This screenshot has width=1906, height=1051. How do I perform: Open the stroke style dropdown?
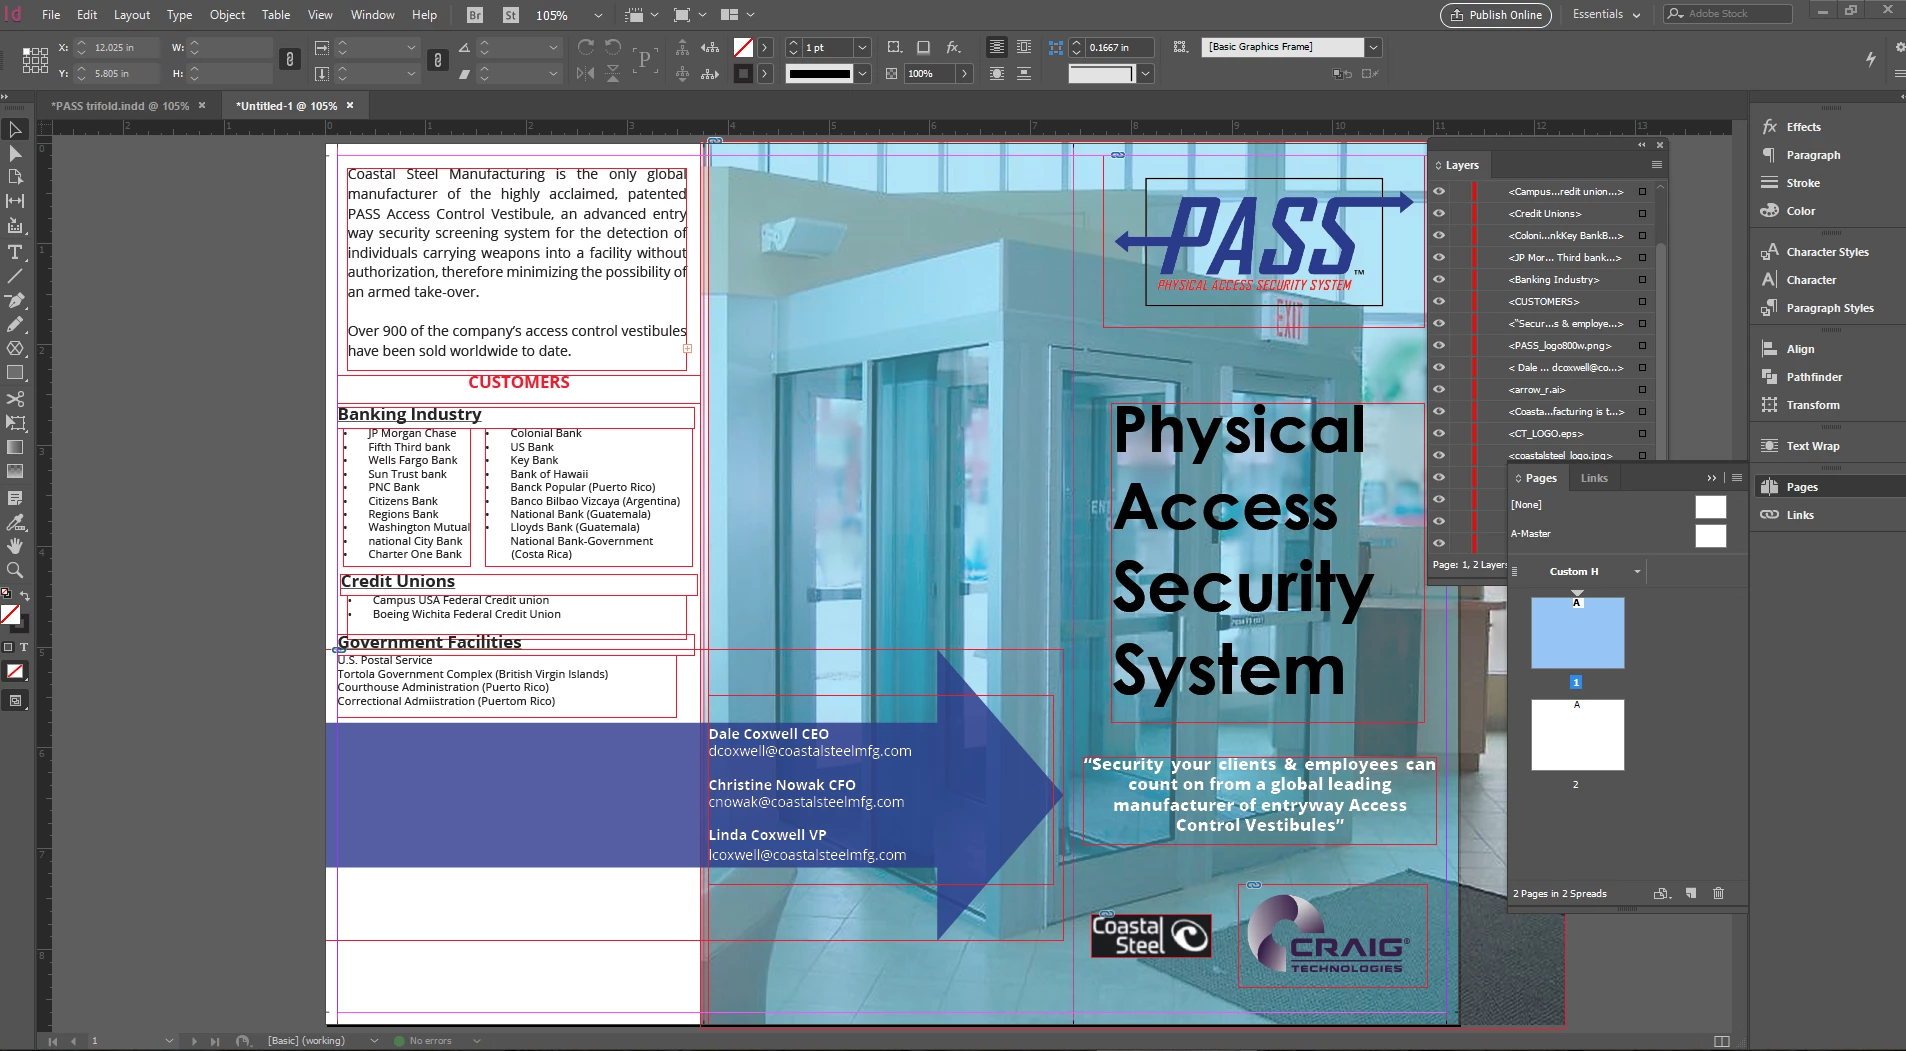(x=863, y=73)
